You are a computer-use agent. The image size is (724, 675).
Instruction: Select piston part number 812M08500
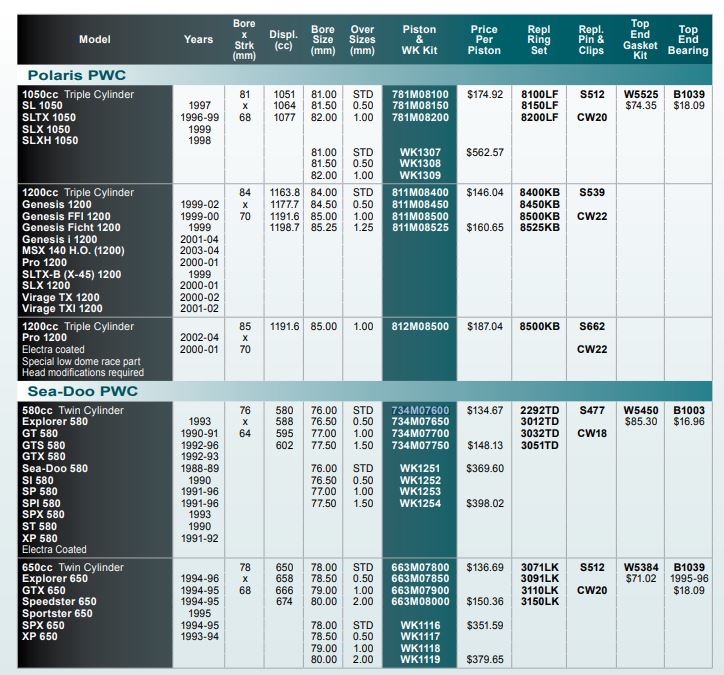tap(420, 326)
